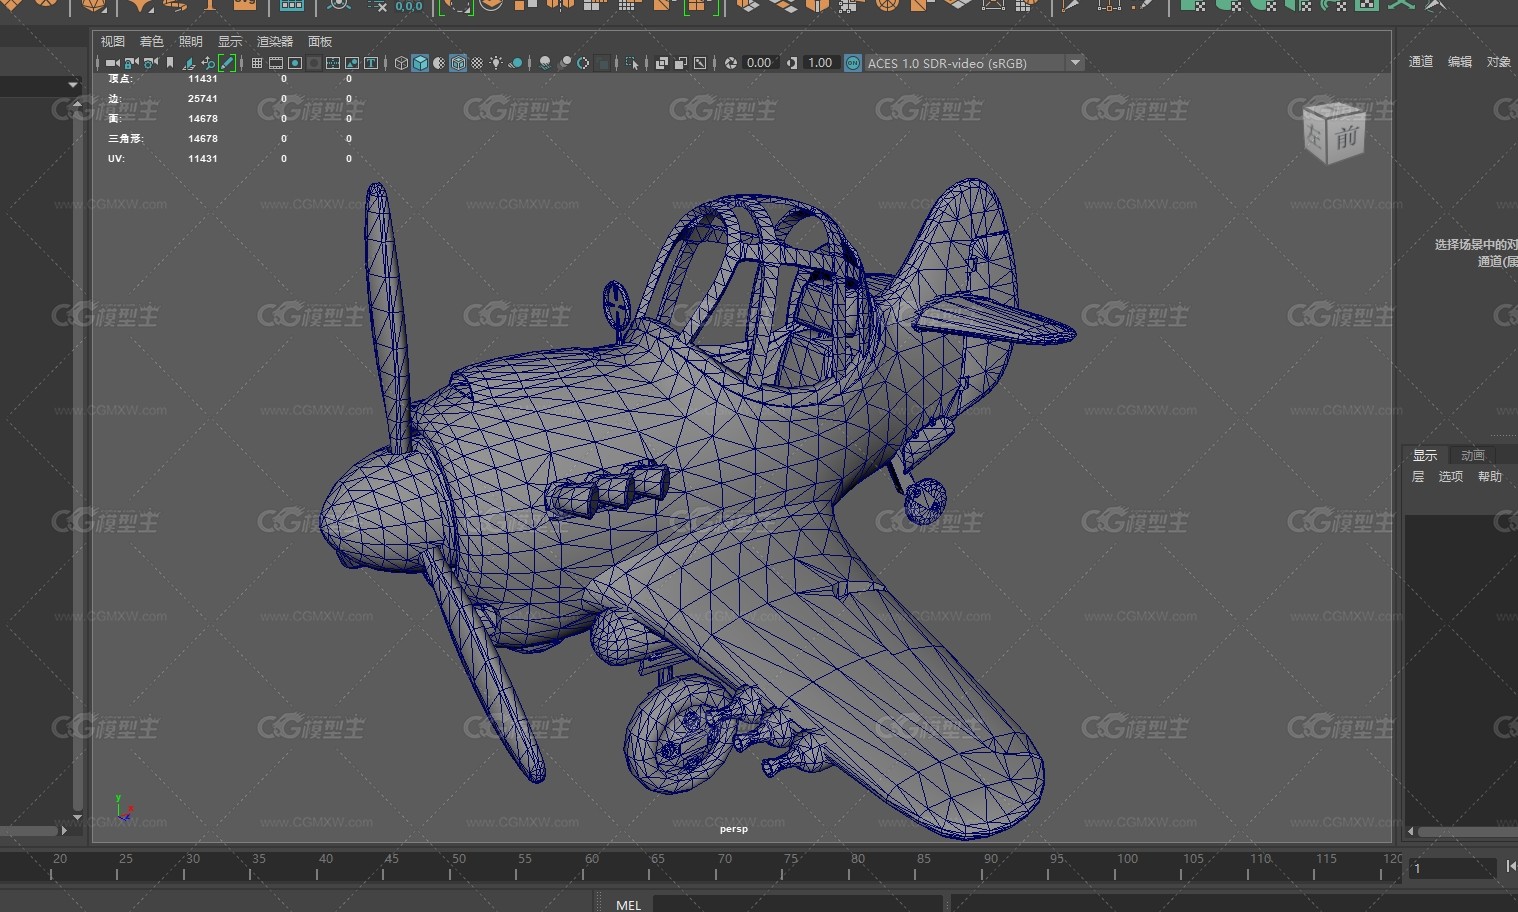Open the 渲染器 viewport menu
1518x912 pixels.
[x=275, y=41]
